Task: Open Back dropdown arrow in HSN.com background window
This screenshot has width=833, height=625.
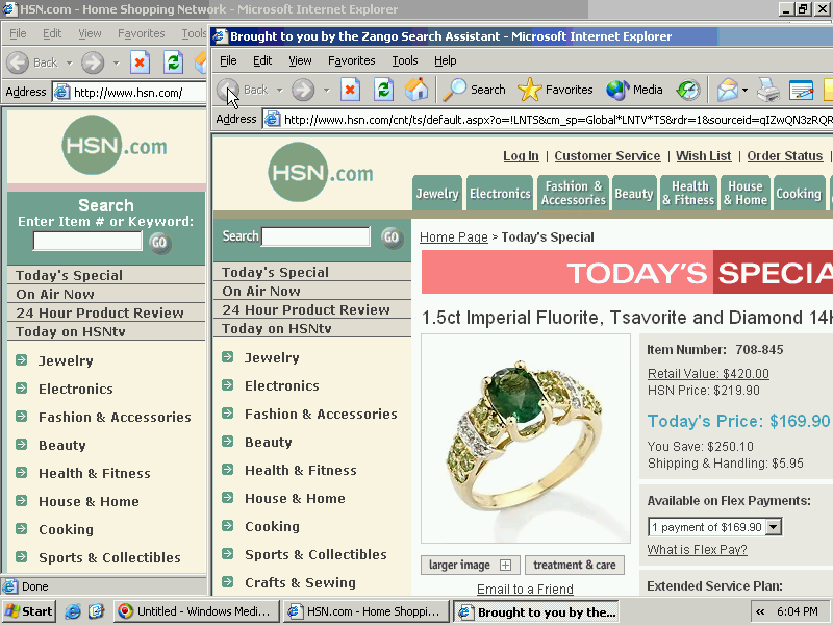Action: pyautogui.click(x=69, y=63)
